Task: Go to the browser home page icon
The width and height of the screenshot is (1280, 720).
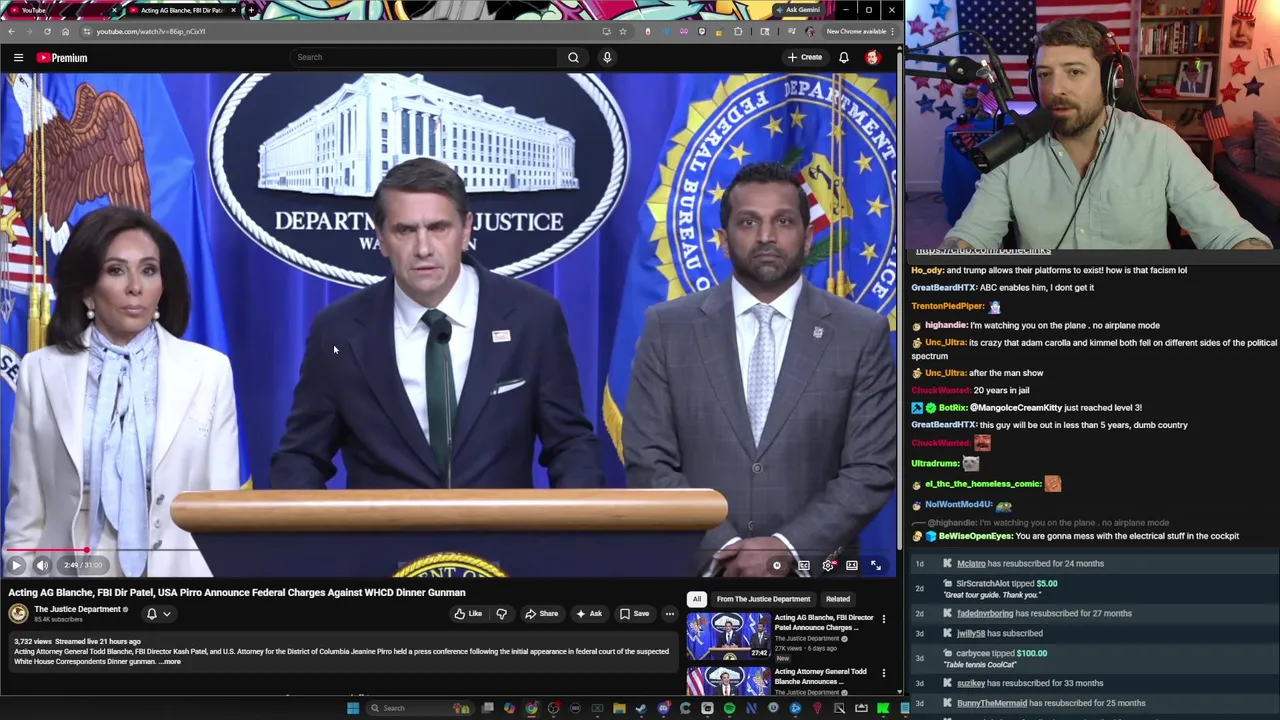Action: point(65,31)
